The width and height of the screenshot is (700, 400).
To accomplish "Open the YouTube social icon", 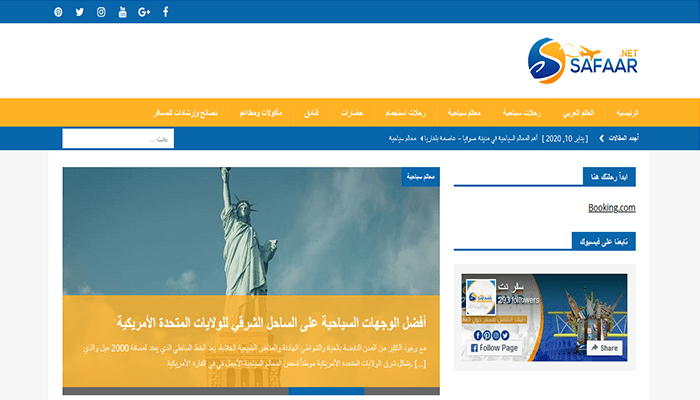I will 122,12.
